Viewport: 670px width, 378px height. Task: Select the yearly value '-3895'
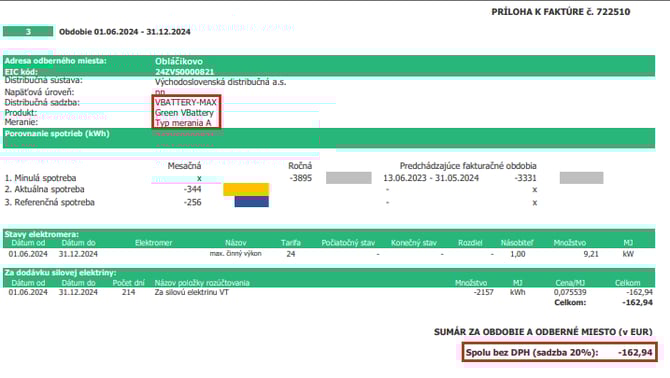pyautogui.click(x=301, y=178)
